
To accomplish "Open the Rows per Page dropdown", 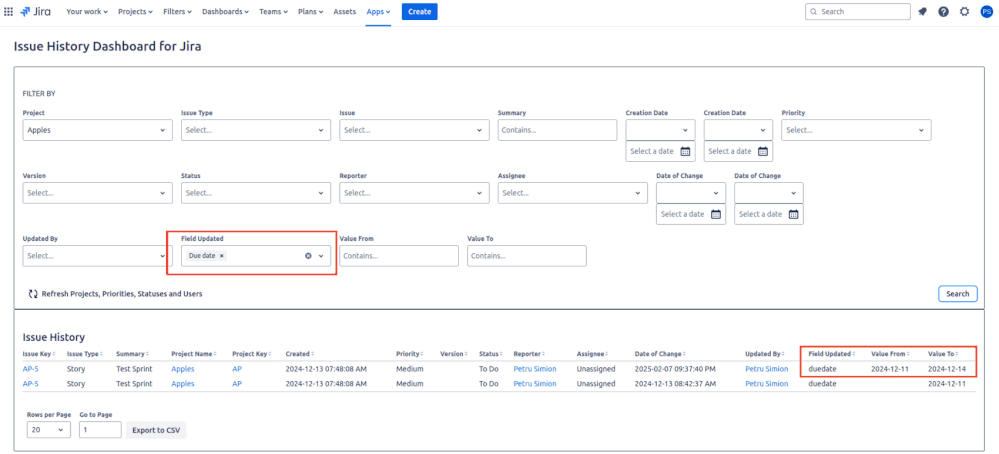I will [x=49, y=430].
